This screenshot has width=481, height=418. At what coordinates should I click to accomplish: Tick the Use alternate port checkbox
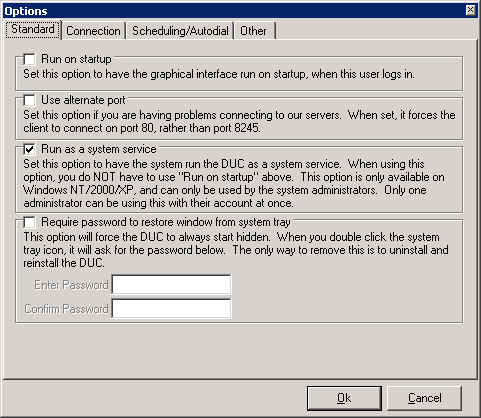click(29, 100)
